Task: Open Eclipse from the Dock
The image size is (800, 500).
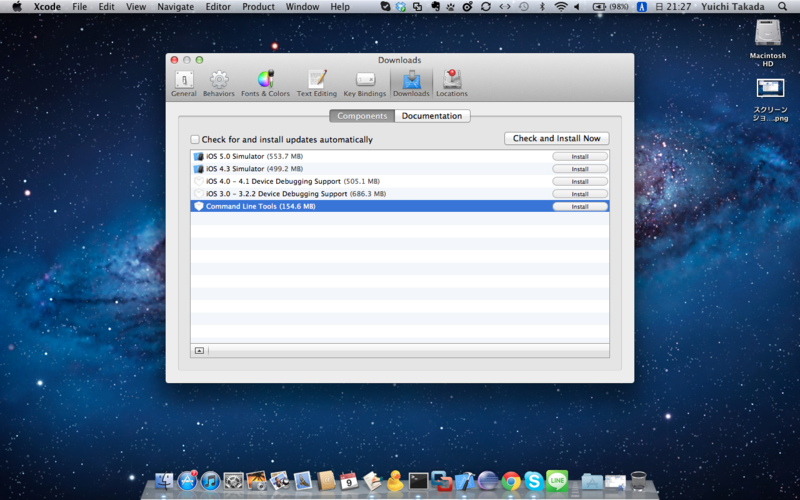Action: tap(488, 481)
